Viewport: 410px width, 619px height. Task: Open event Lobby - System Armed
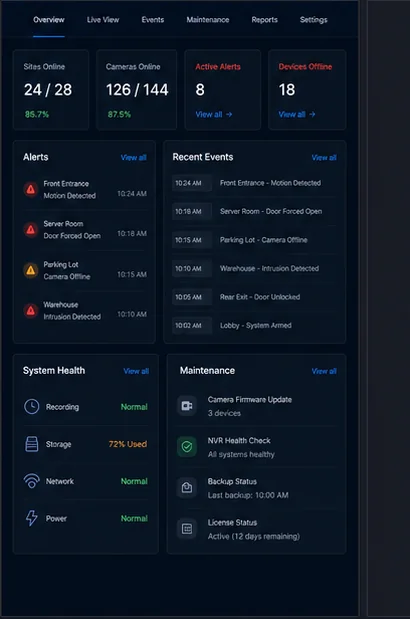click(x=256, y=325)
